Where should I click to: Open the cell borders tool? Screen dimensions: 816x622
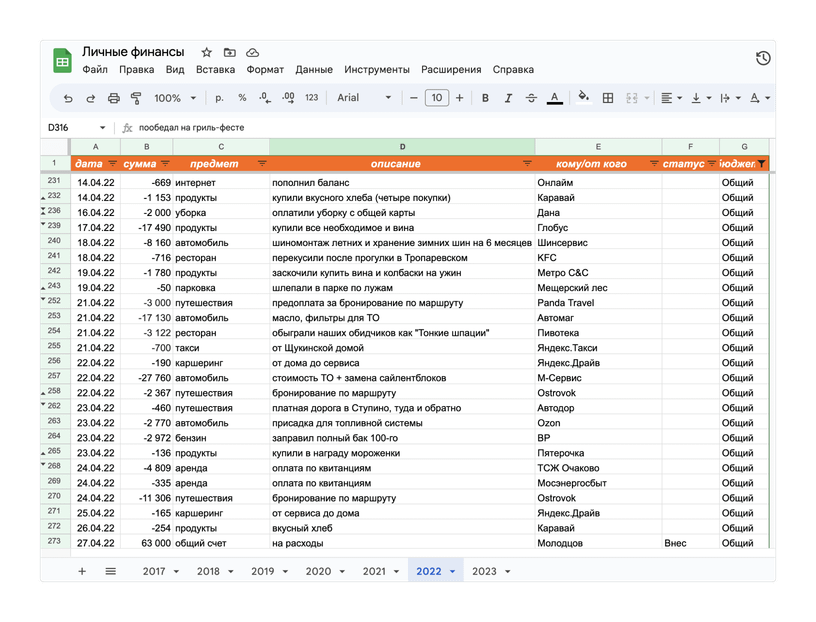pos(607,98)
